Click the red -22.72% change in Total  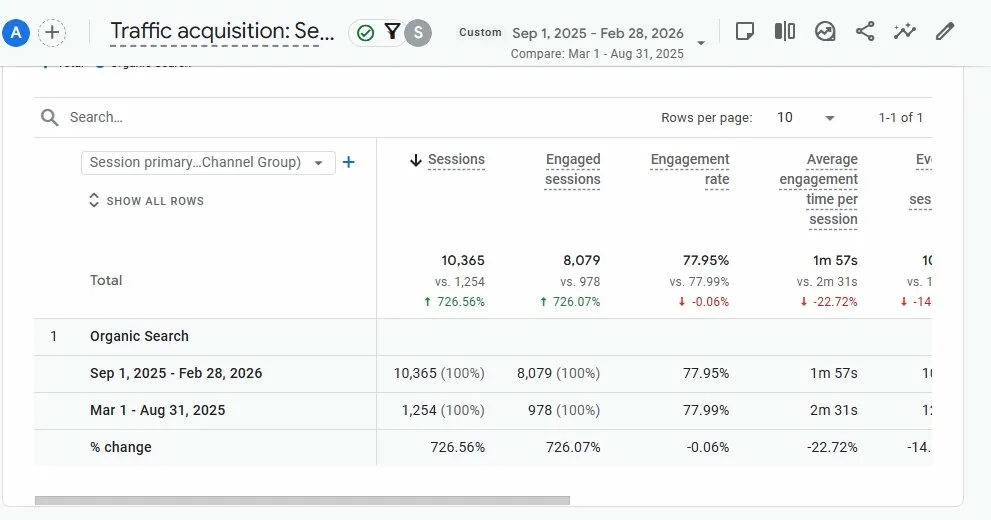tap(829, 302)
